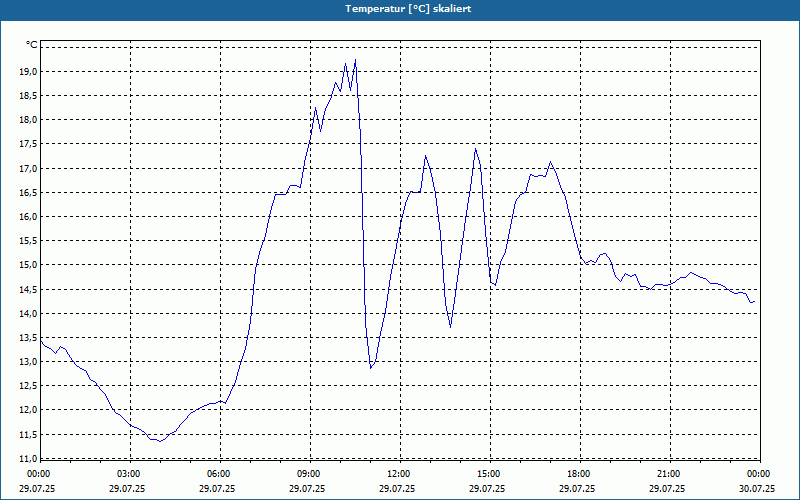Click the 29.07.25 date under 03:00
800x500 pixels.
127,489
